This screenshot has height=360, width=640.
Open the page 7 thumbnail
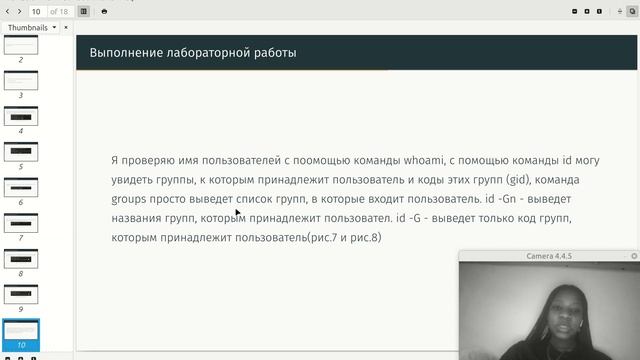coord(21,223)
